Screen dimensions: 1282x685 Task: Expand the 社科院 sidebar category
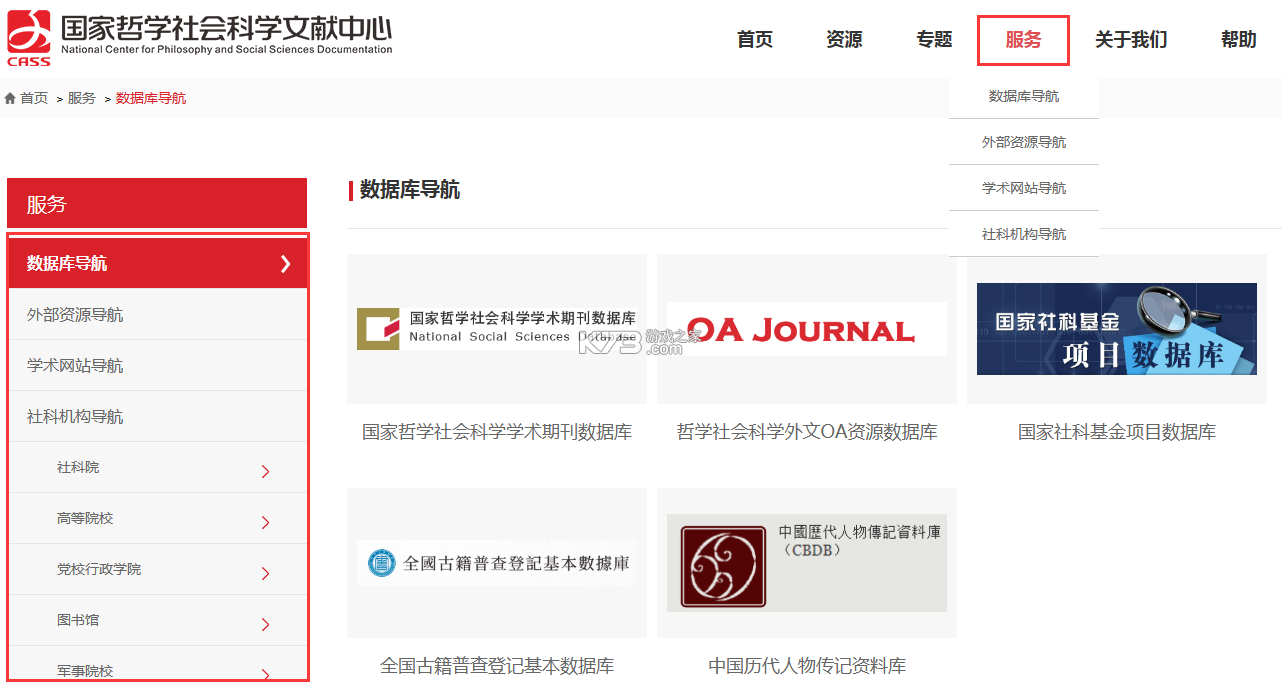click(264, 467)
